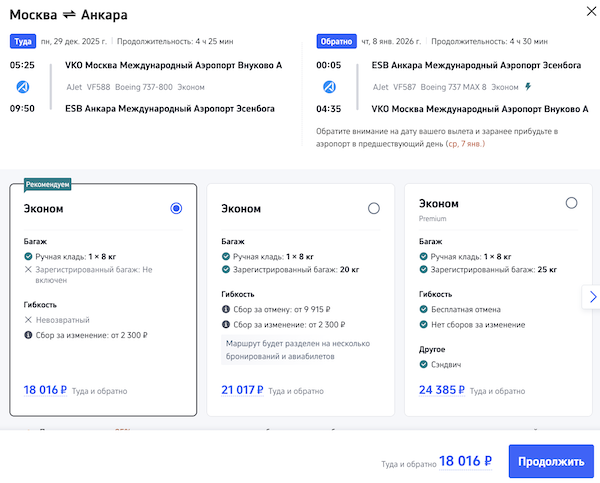Click the lightning icon beside Boeing 737 MAX 8
600x483 pixels.
[528, 87]
